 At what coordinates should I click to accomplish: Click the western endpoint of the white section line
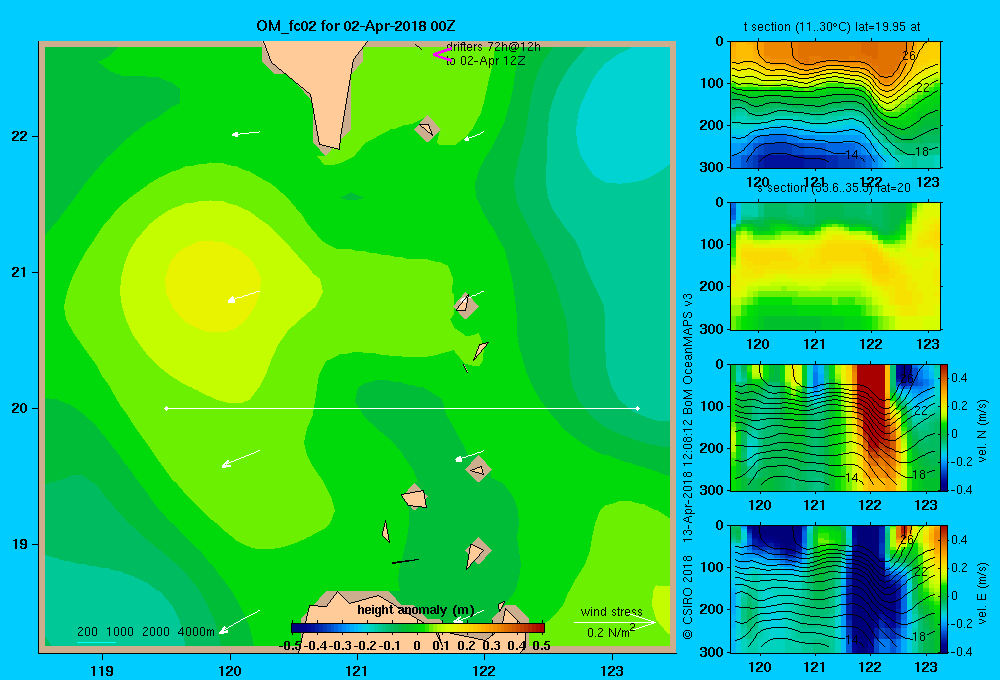pos(166,408)
